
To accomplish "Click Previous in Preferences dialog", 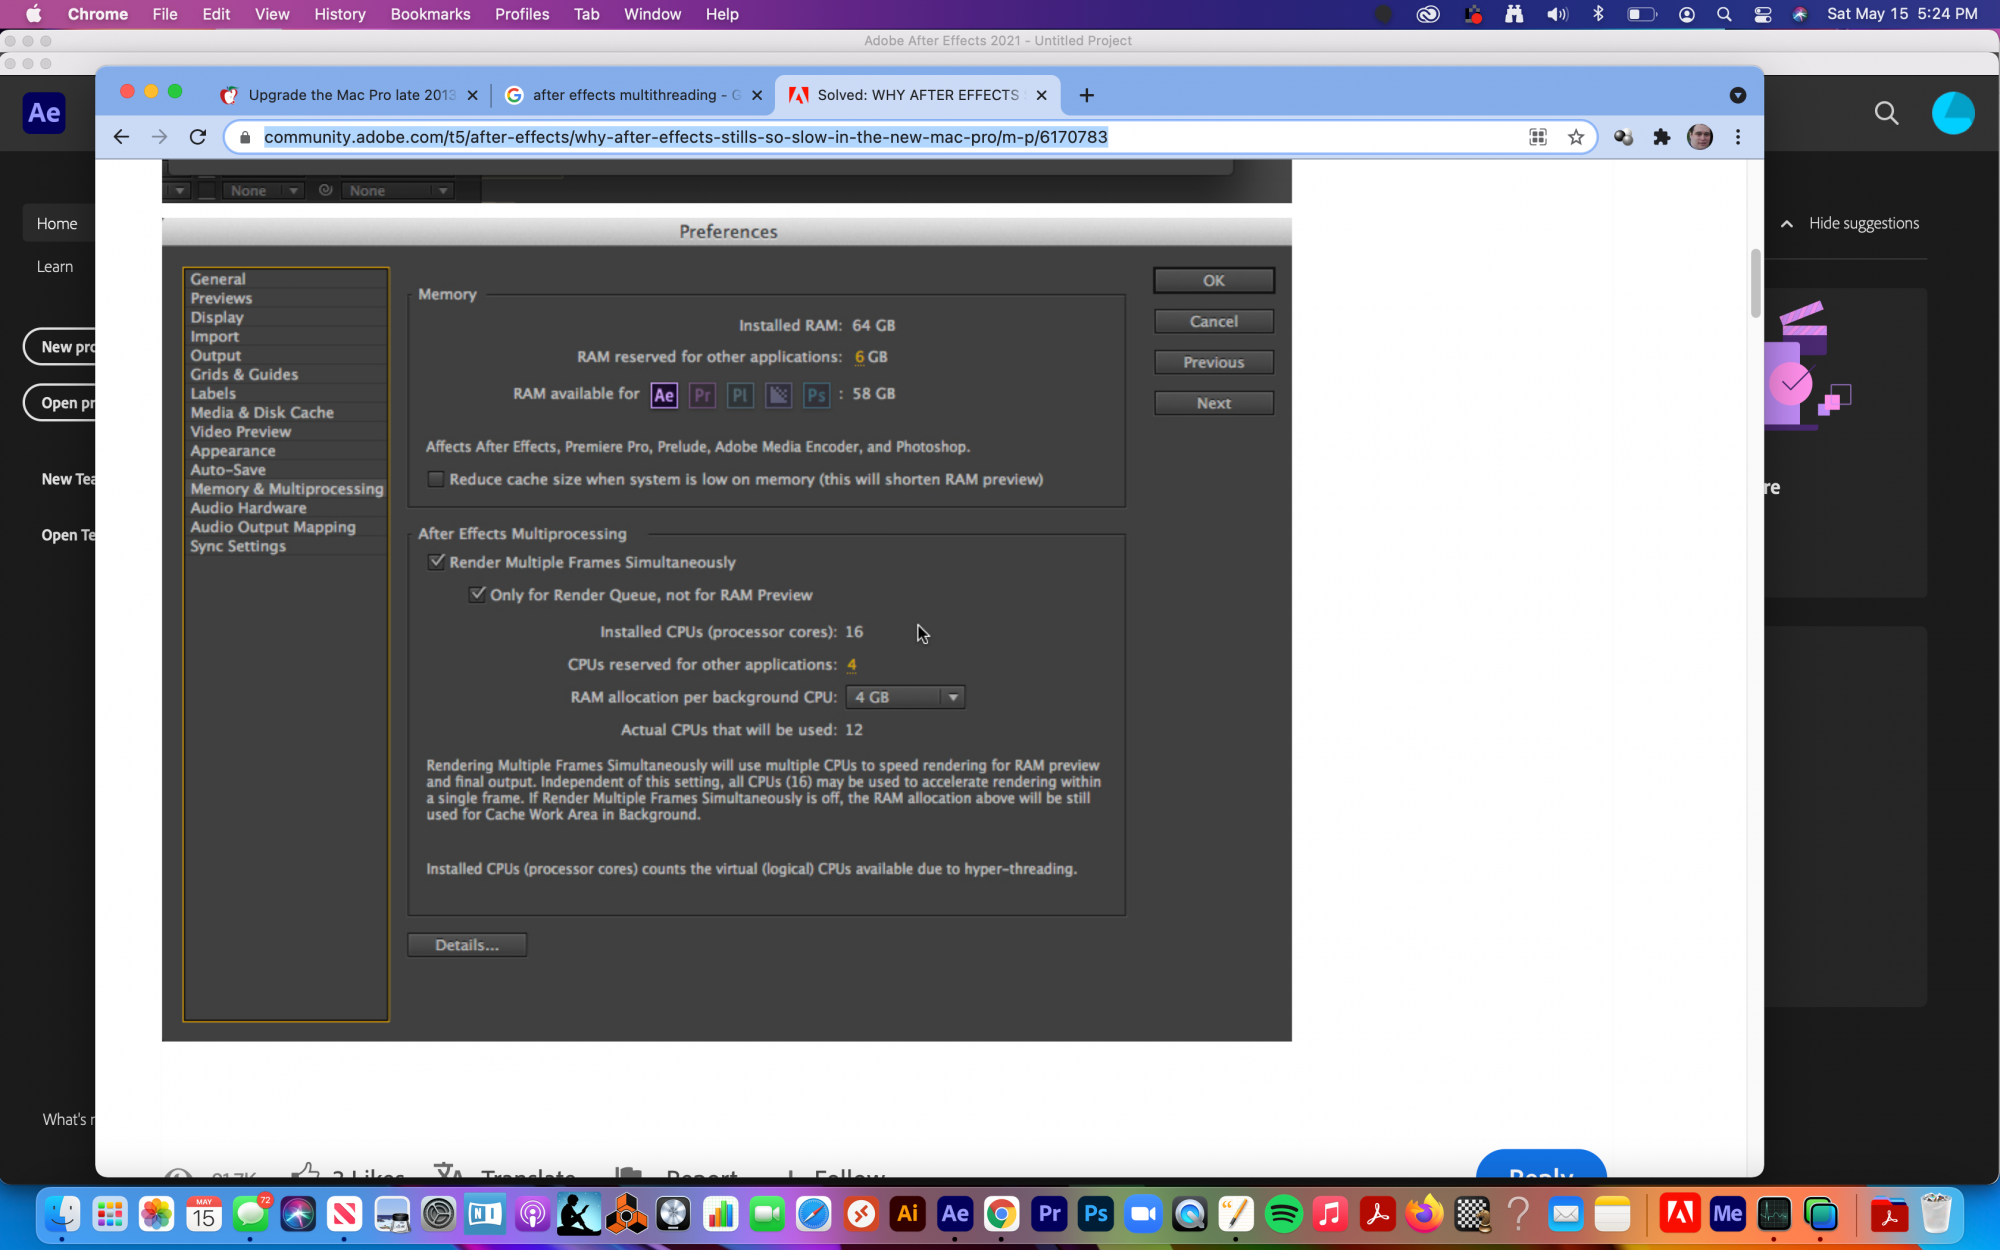I will click(1213, 362).
